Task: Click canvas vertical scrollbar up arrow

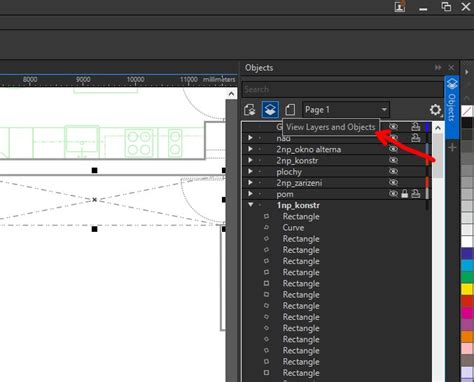Action: coord(231,94)
